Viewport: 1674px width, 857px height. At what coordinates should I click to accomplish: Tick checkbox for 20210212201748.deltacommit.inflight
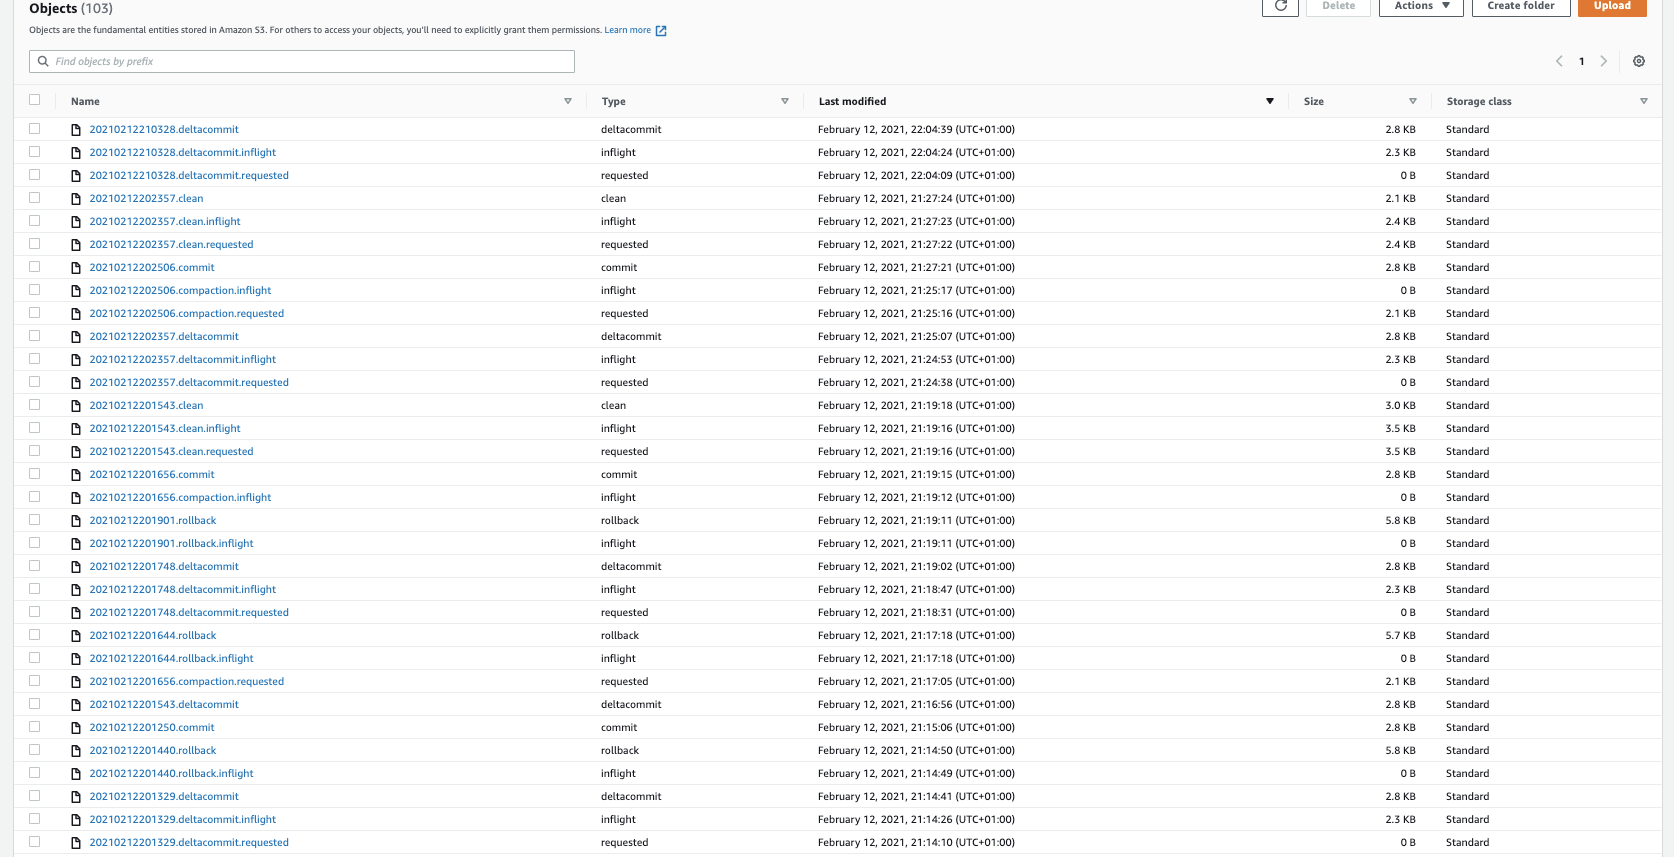point(35,589)
